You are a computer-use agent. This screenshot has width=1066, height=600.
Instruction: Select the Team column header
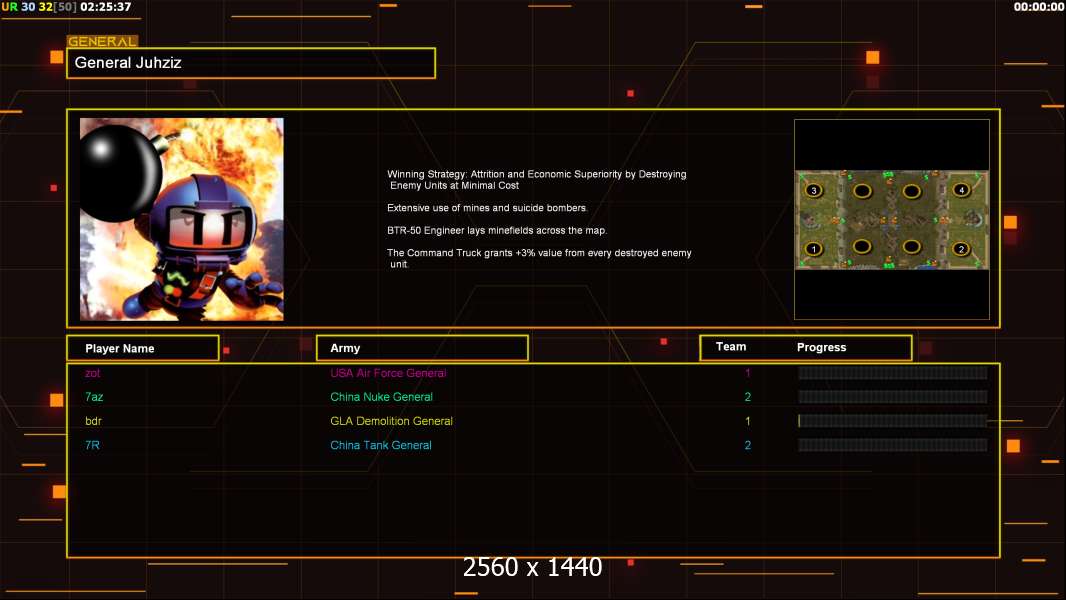[731, 347]
